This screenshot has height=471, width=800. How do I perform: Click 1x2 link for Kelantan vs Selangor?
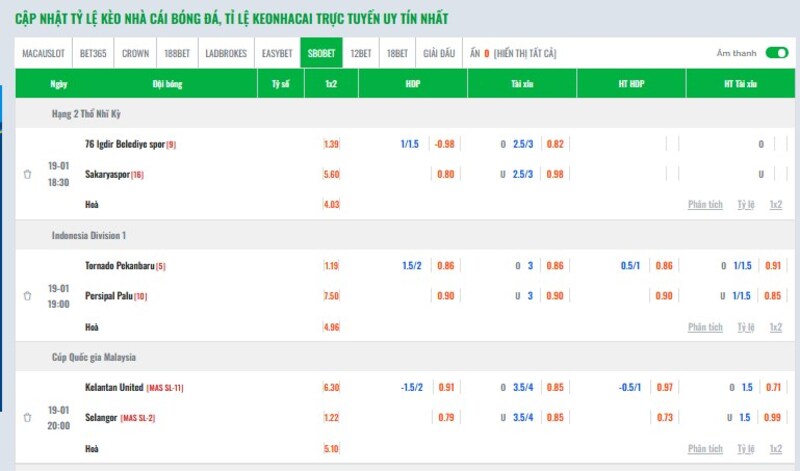point(776,449)
